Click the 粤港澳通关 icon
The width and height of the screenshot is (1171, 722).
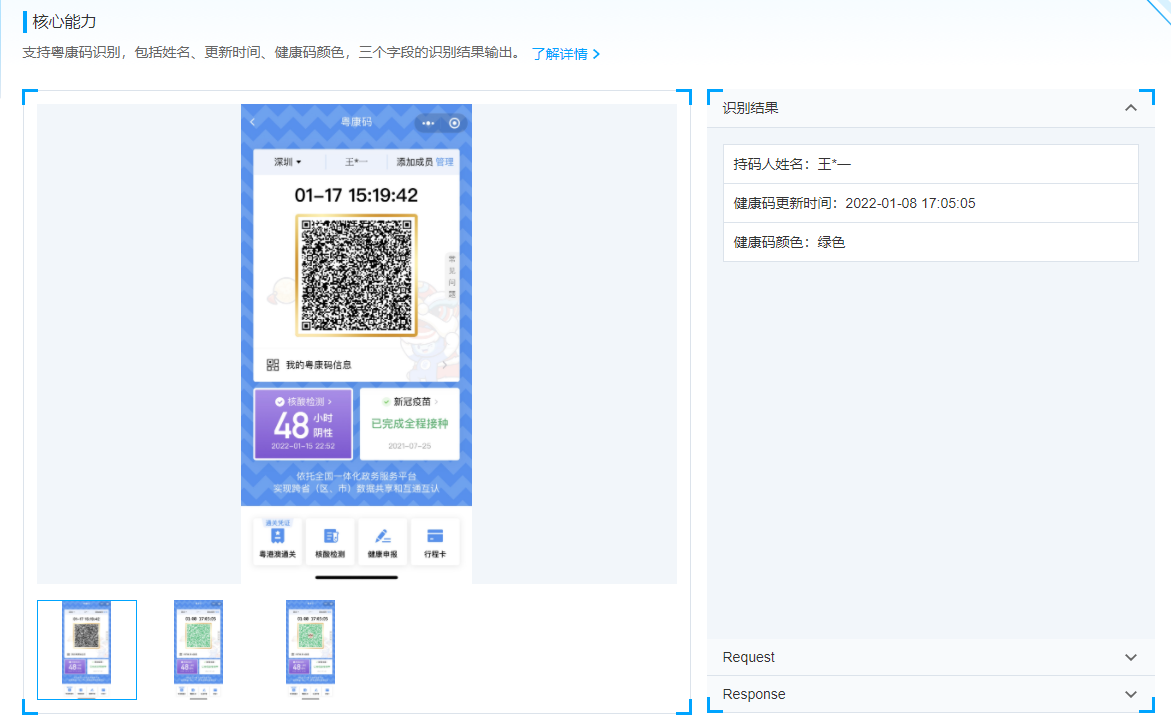(278, 542)
